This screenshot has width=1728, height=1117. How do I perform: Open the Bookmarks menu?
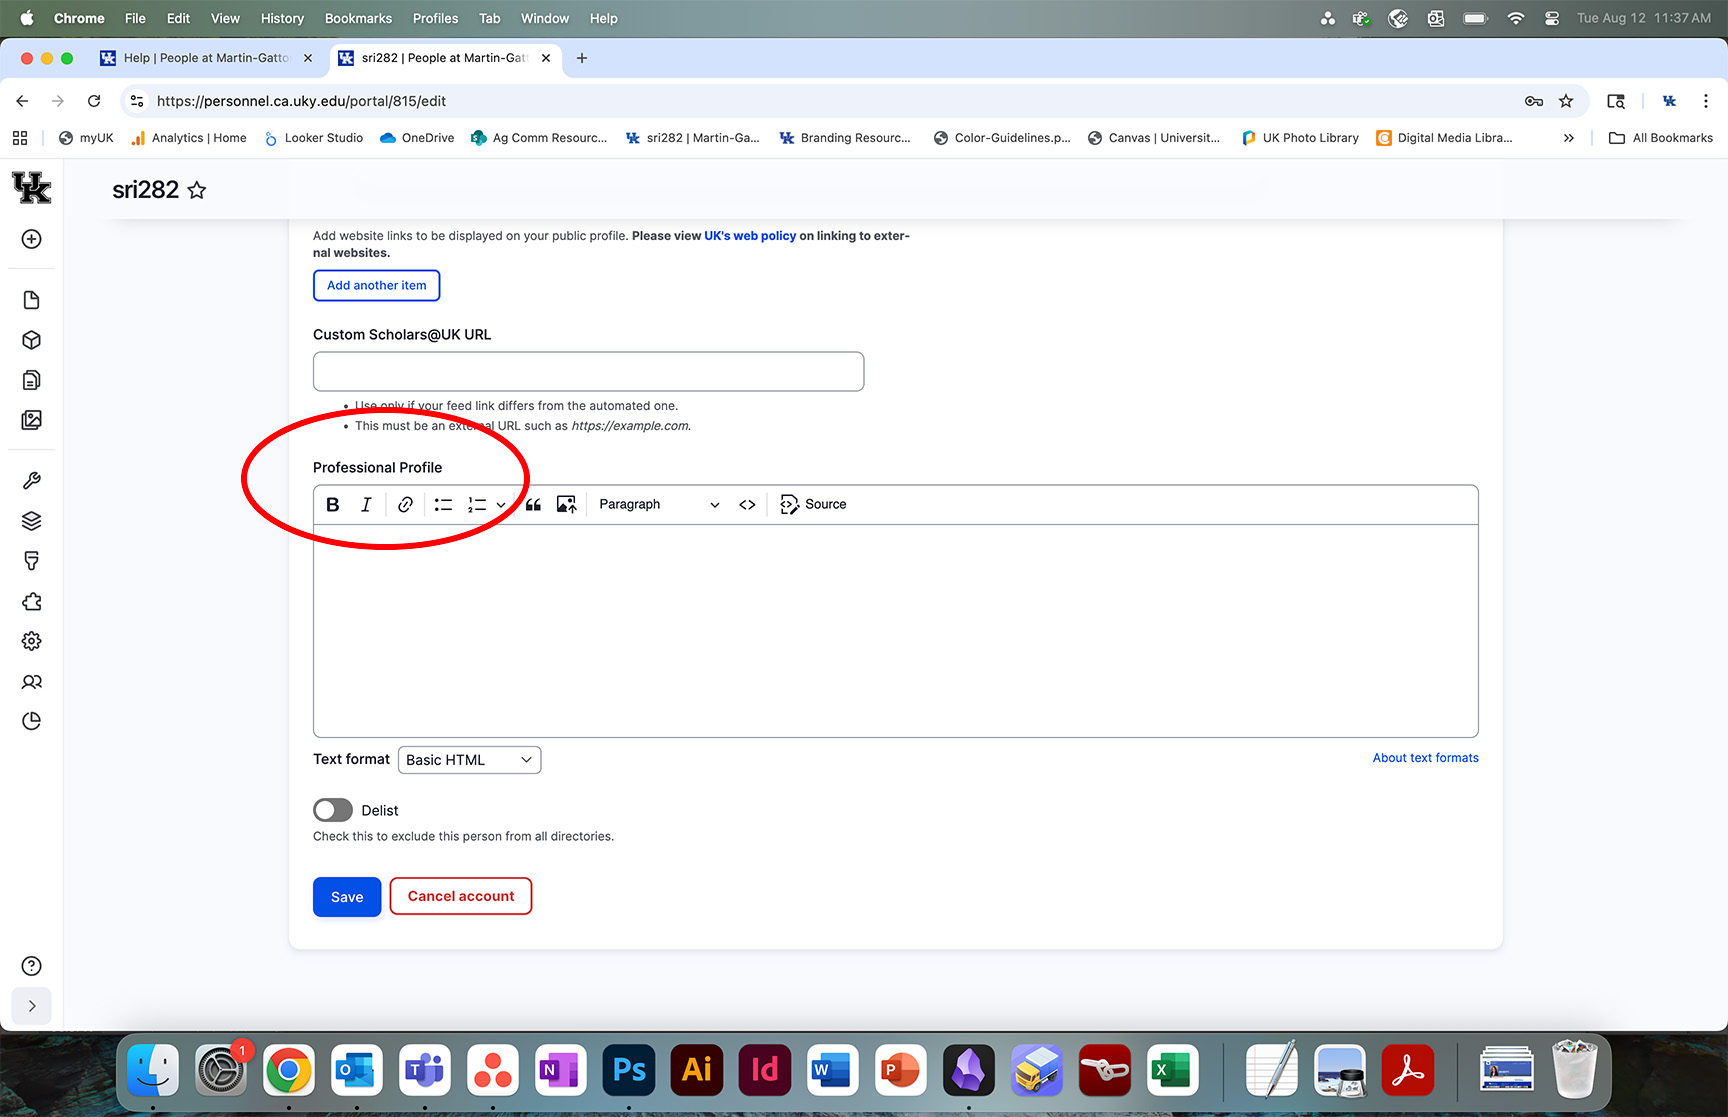pyautogui.click(x=358, y=18)
